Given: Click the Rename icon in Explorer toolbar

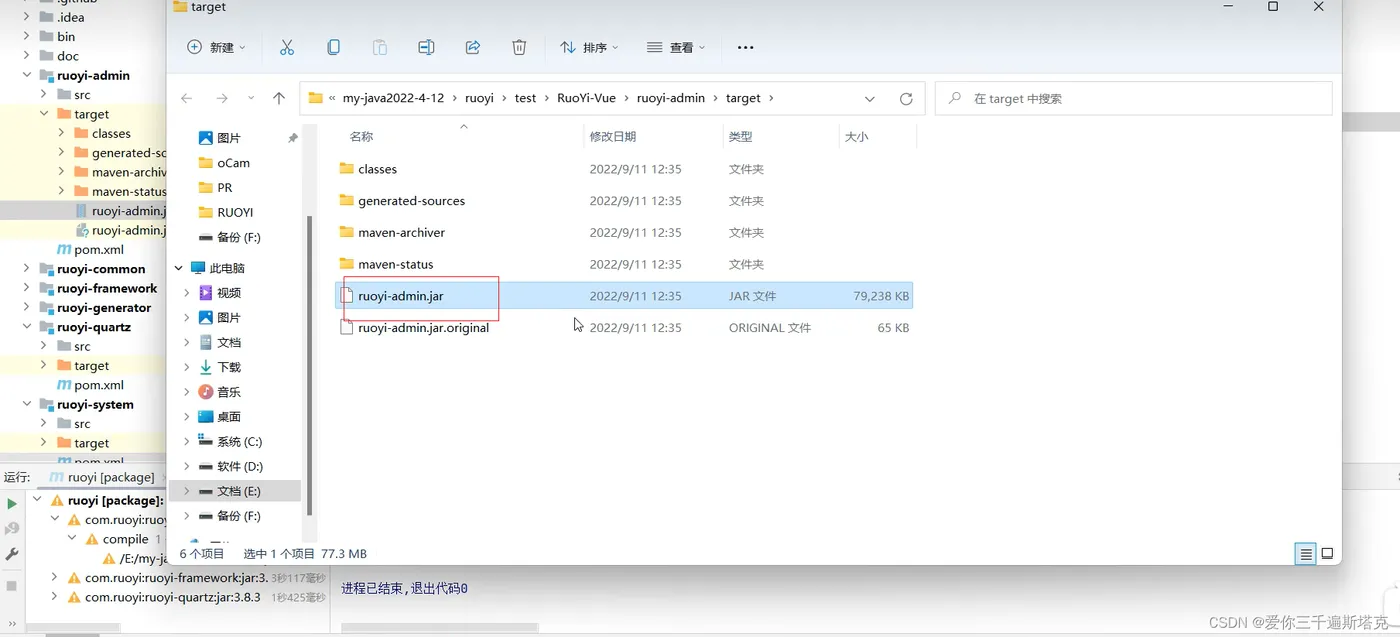Looking at the screenshot, I should (x=426, y=47).
